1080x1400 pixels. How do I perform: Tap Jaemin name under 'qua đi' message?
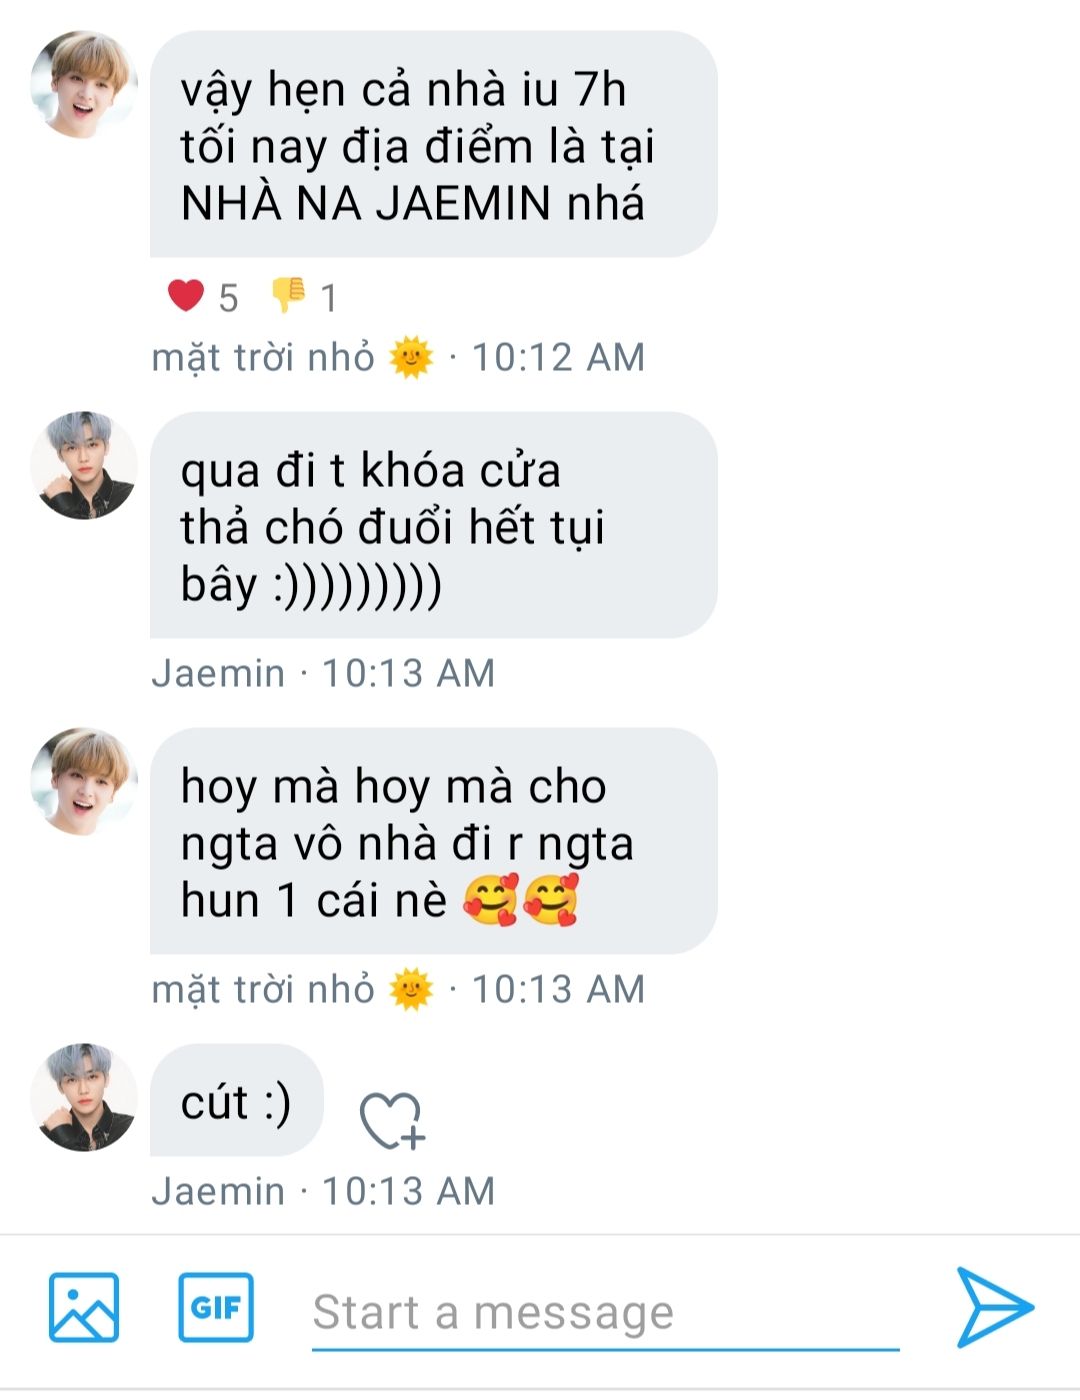pos(218,673)
